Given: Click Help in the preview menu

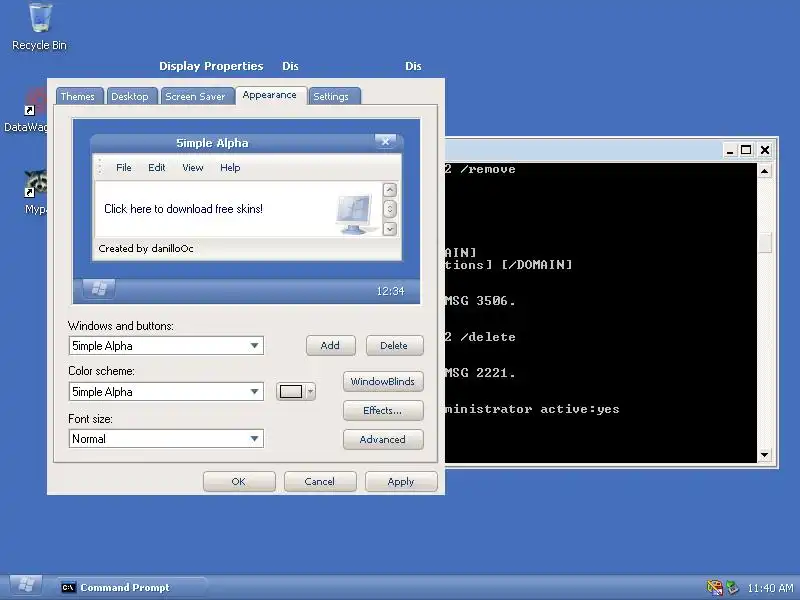Looking at the screenshot, I should (230, 167).
